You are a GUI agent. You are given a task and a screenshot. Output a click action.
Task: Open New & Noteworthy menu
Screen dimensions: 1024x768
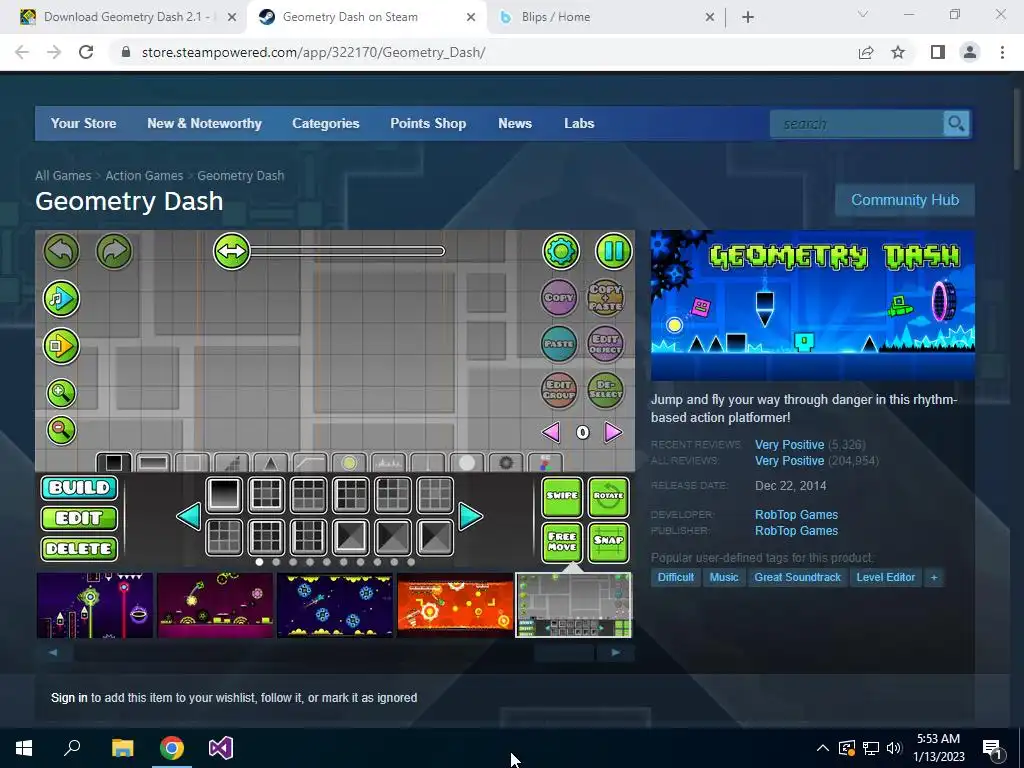pyautogui.click(x=204, y=123)
